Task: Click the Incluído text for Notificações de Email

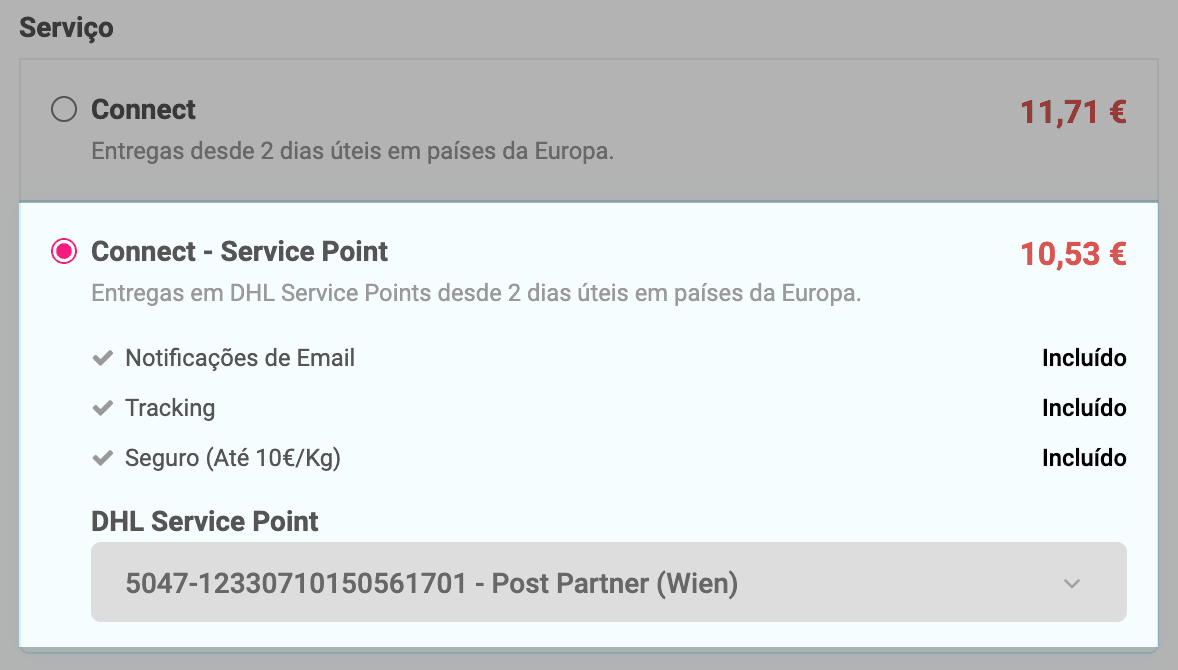Action: point(1084,358)
